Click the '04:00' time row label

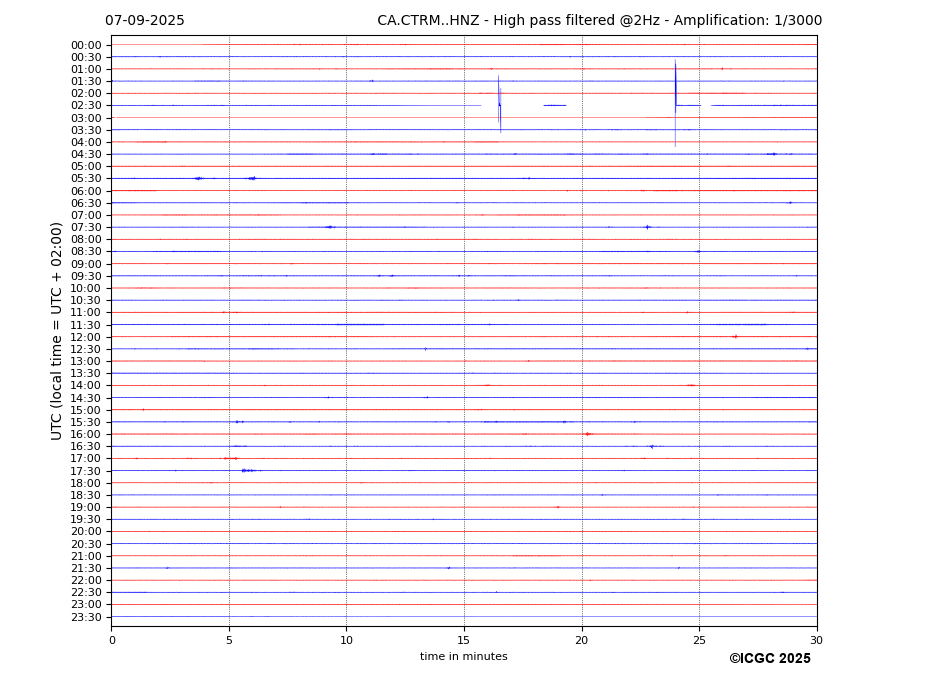coord(86,143)
